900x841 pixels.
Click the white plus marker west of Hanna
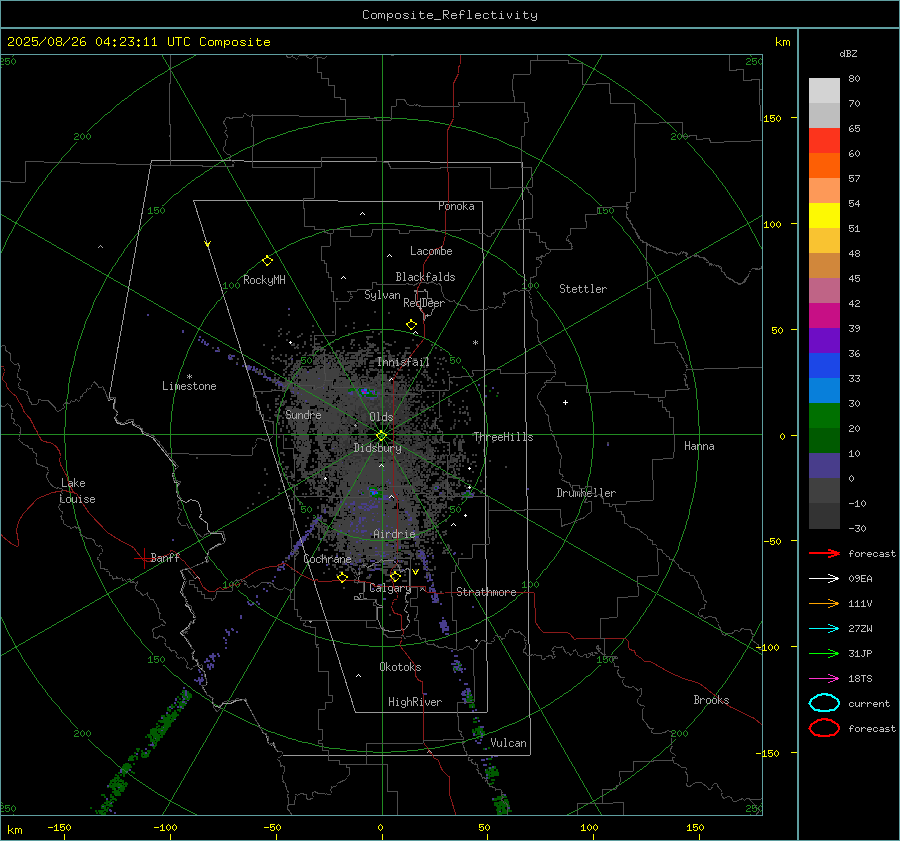[565, 402]
